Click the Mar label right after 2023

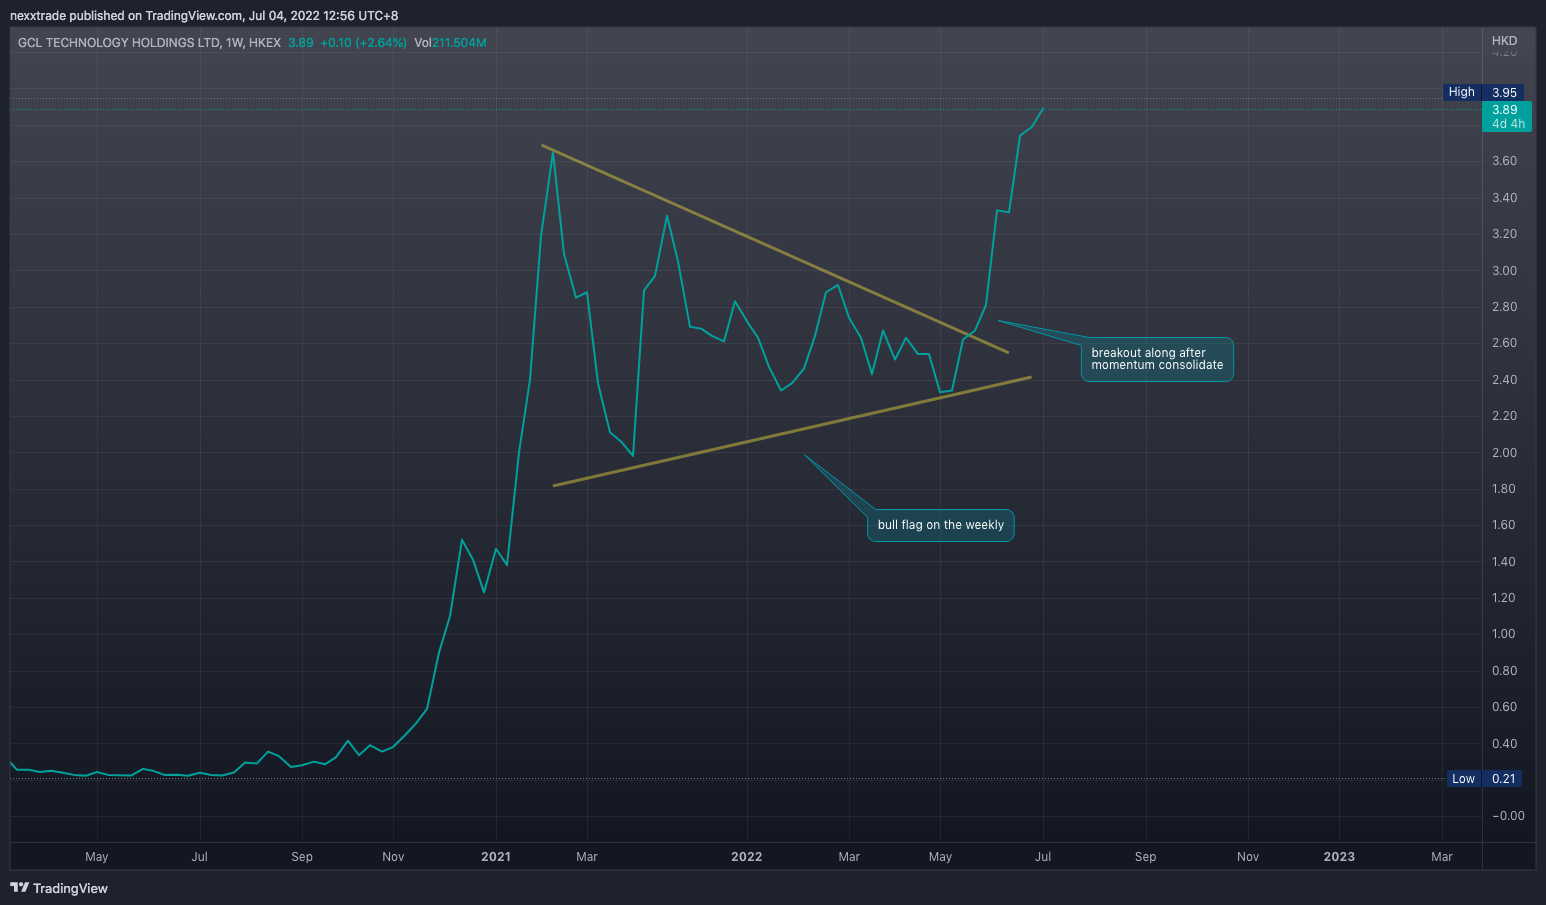click(1442, 857)
